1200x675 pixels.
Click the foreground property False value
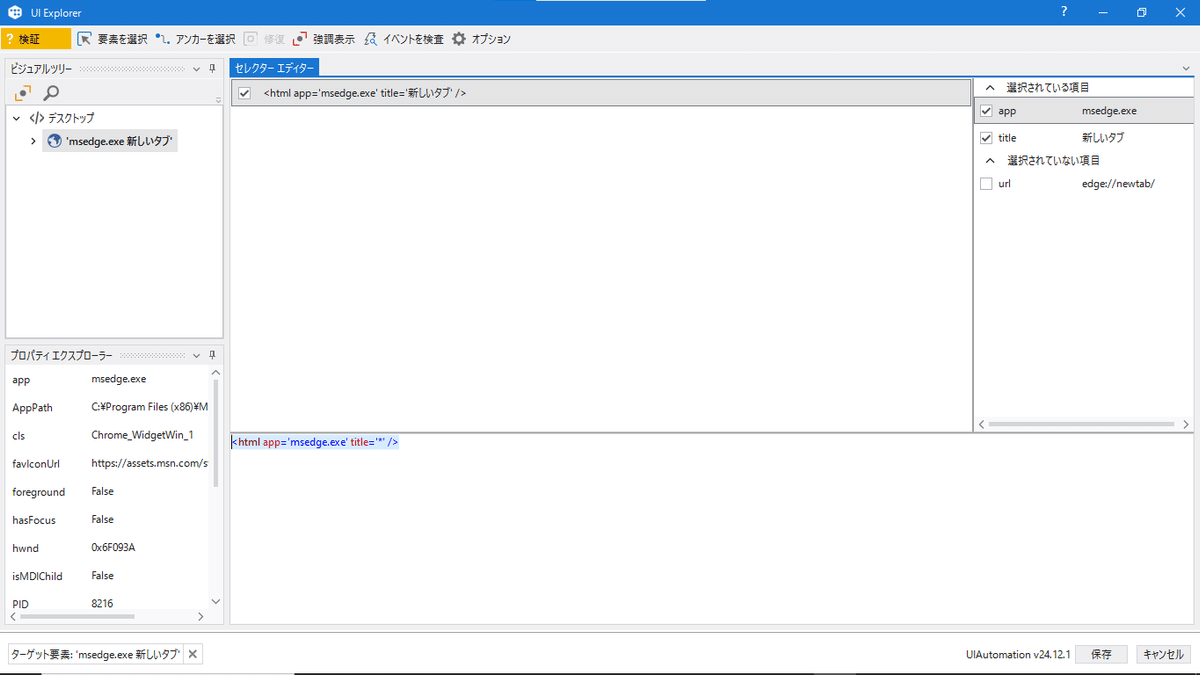(x=102, y=491)
